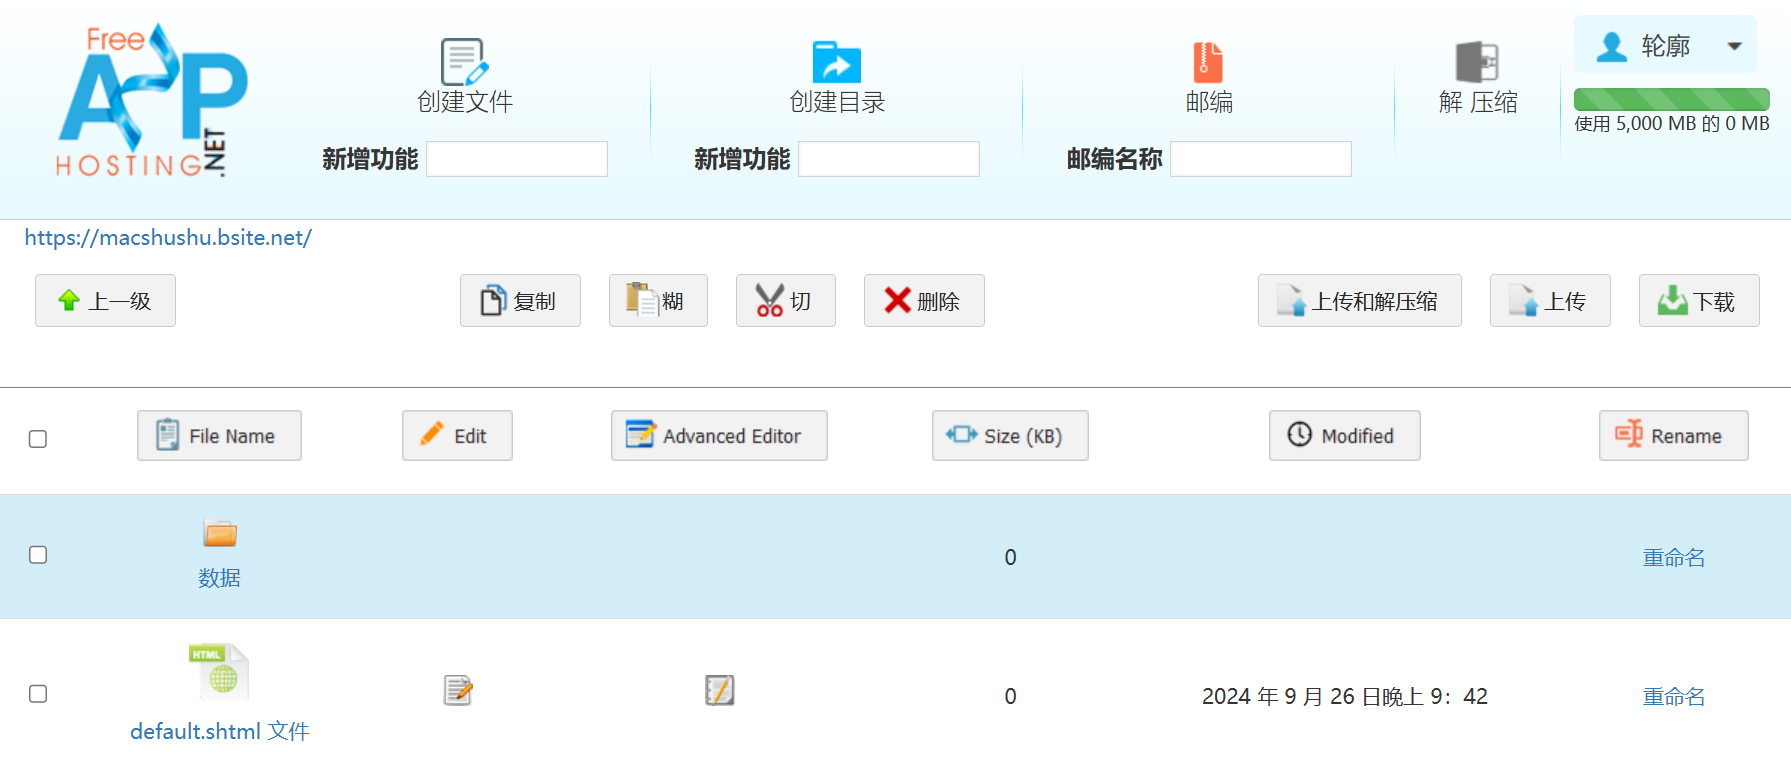Screen dimensions: 1791x759
Task: Open the macshushu.bsite.net site link
Action: pos(168,238)
